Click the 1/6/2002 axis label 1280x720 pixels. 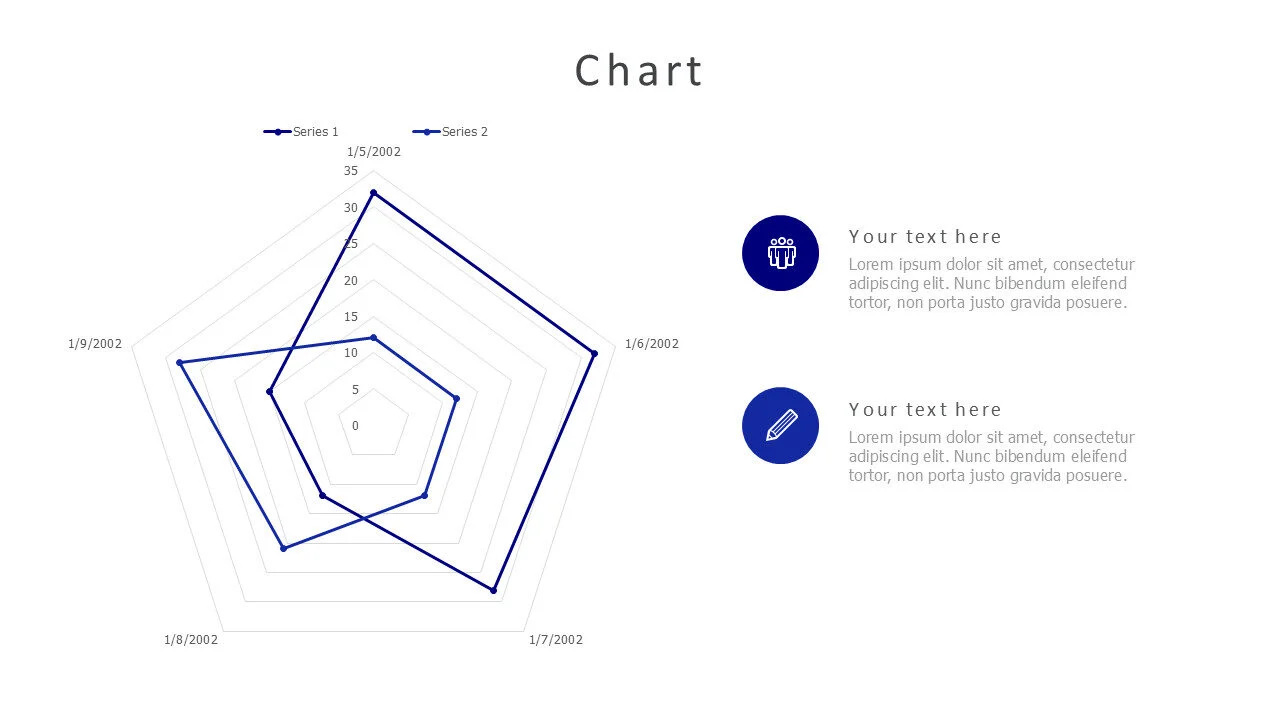[x=652, y=344]
